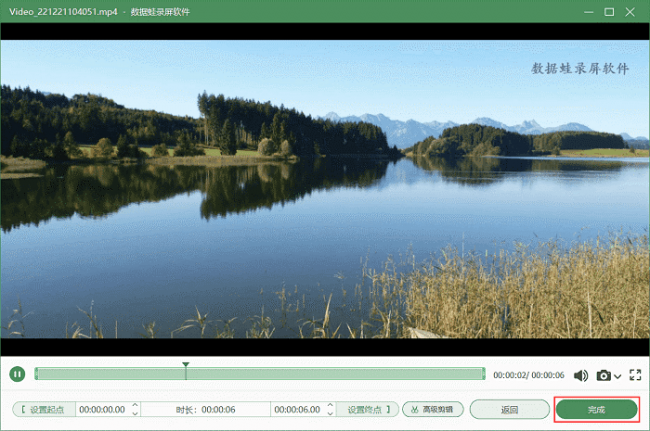Click the left trim handle of timeline
The width and height of the screenshot is (650, 431).
36,374
